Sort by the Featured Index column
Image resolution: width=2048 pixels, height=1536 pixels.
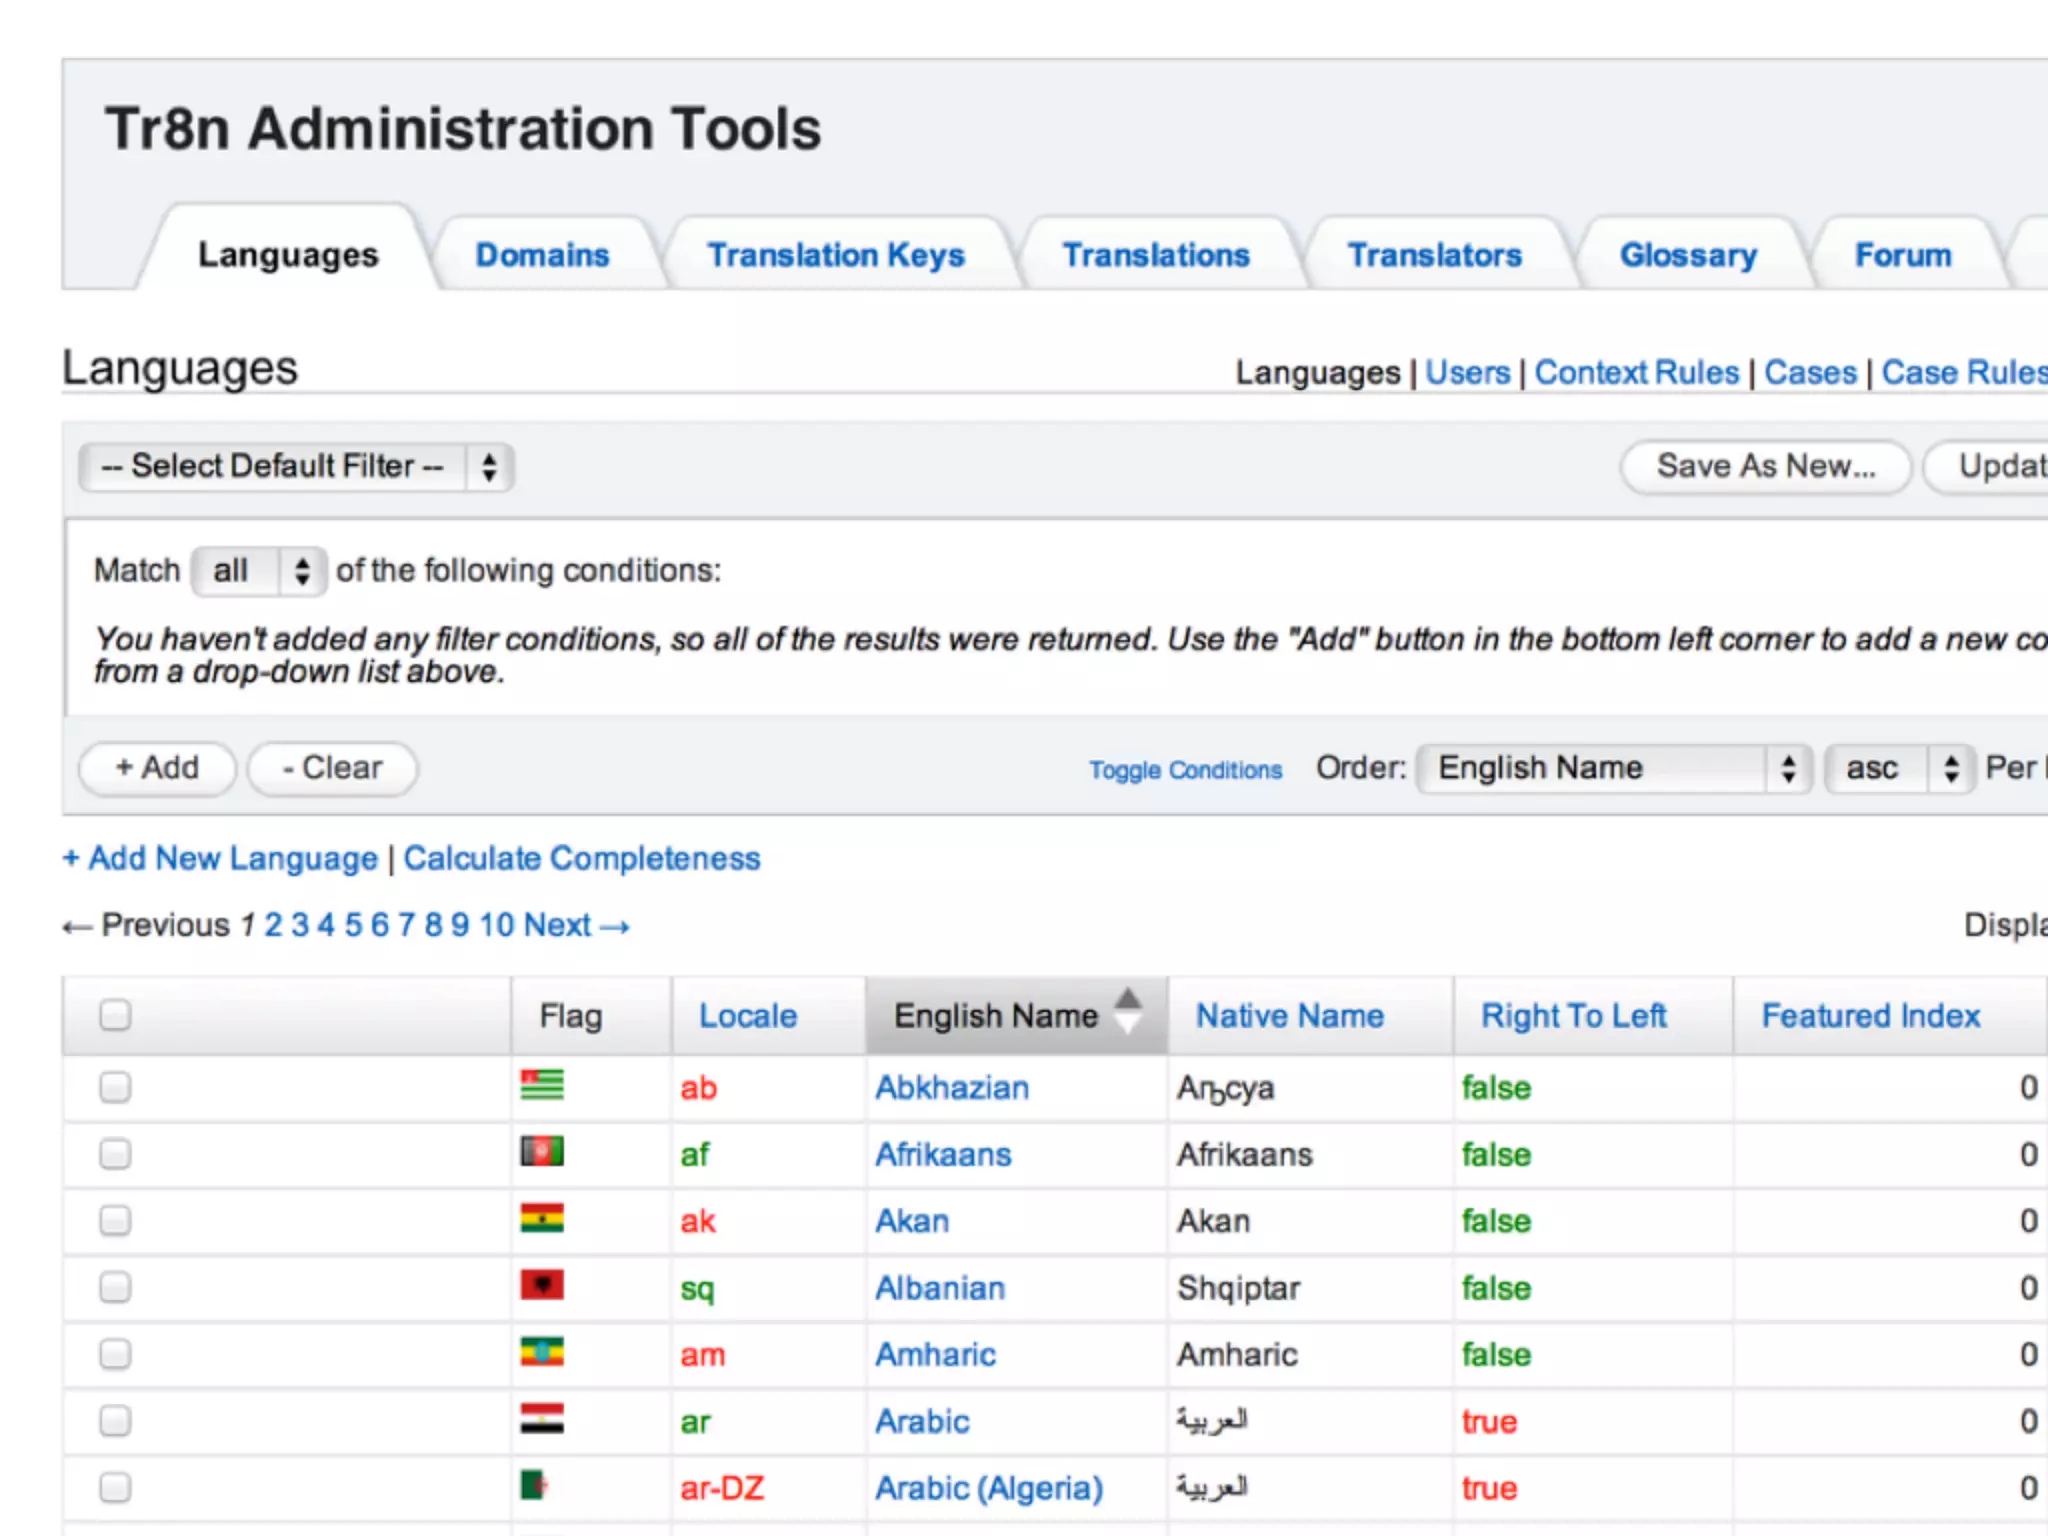pos(1871,1016)
